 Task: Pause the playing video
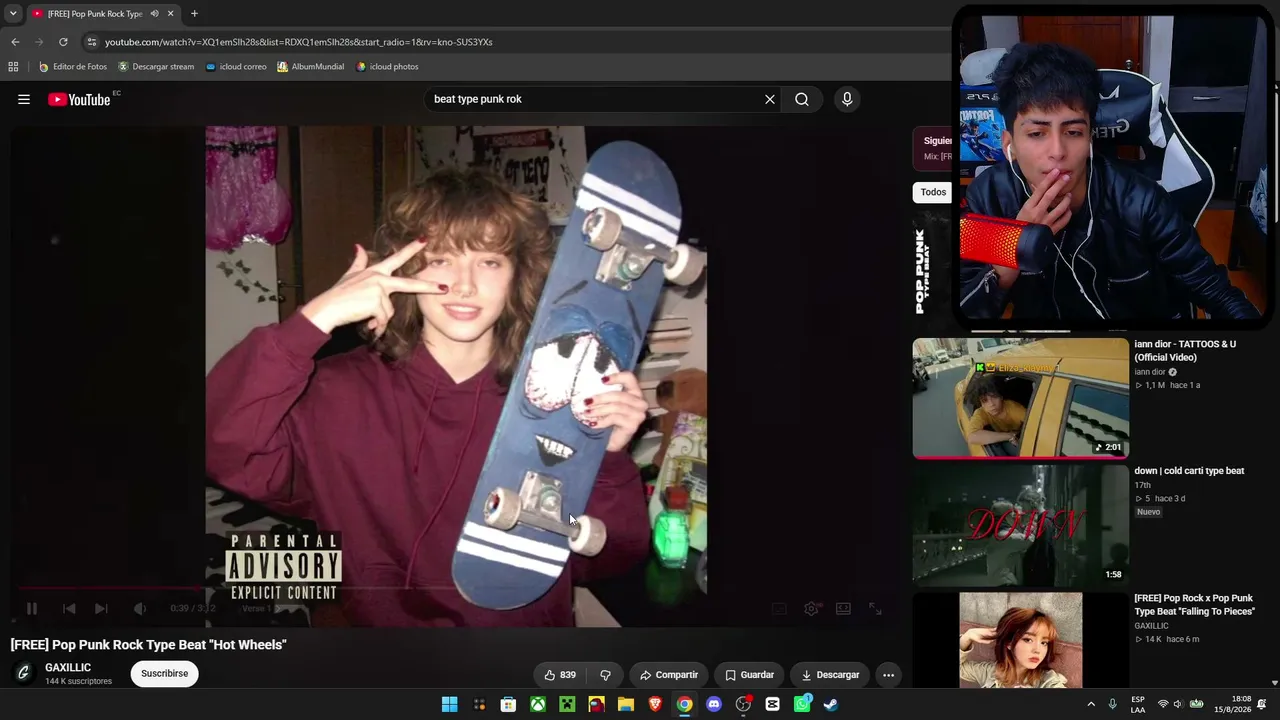coord(31,608)
